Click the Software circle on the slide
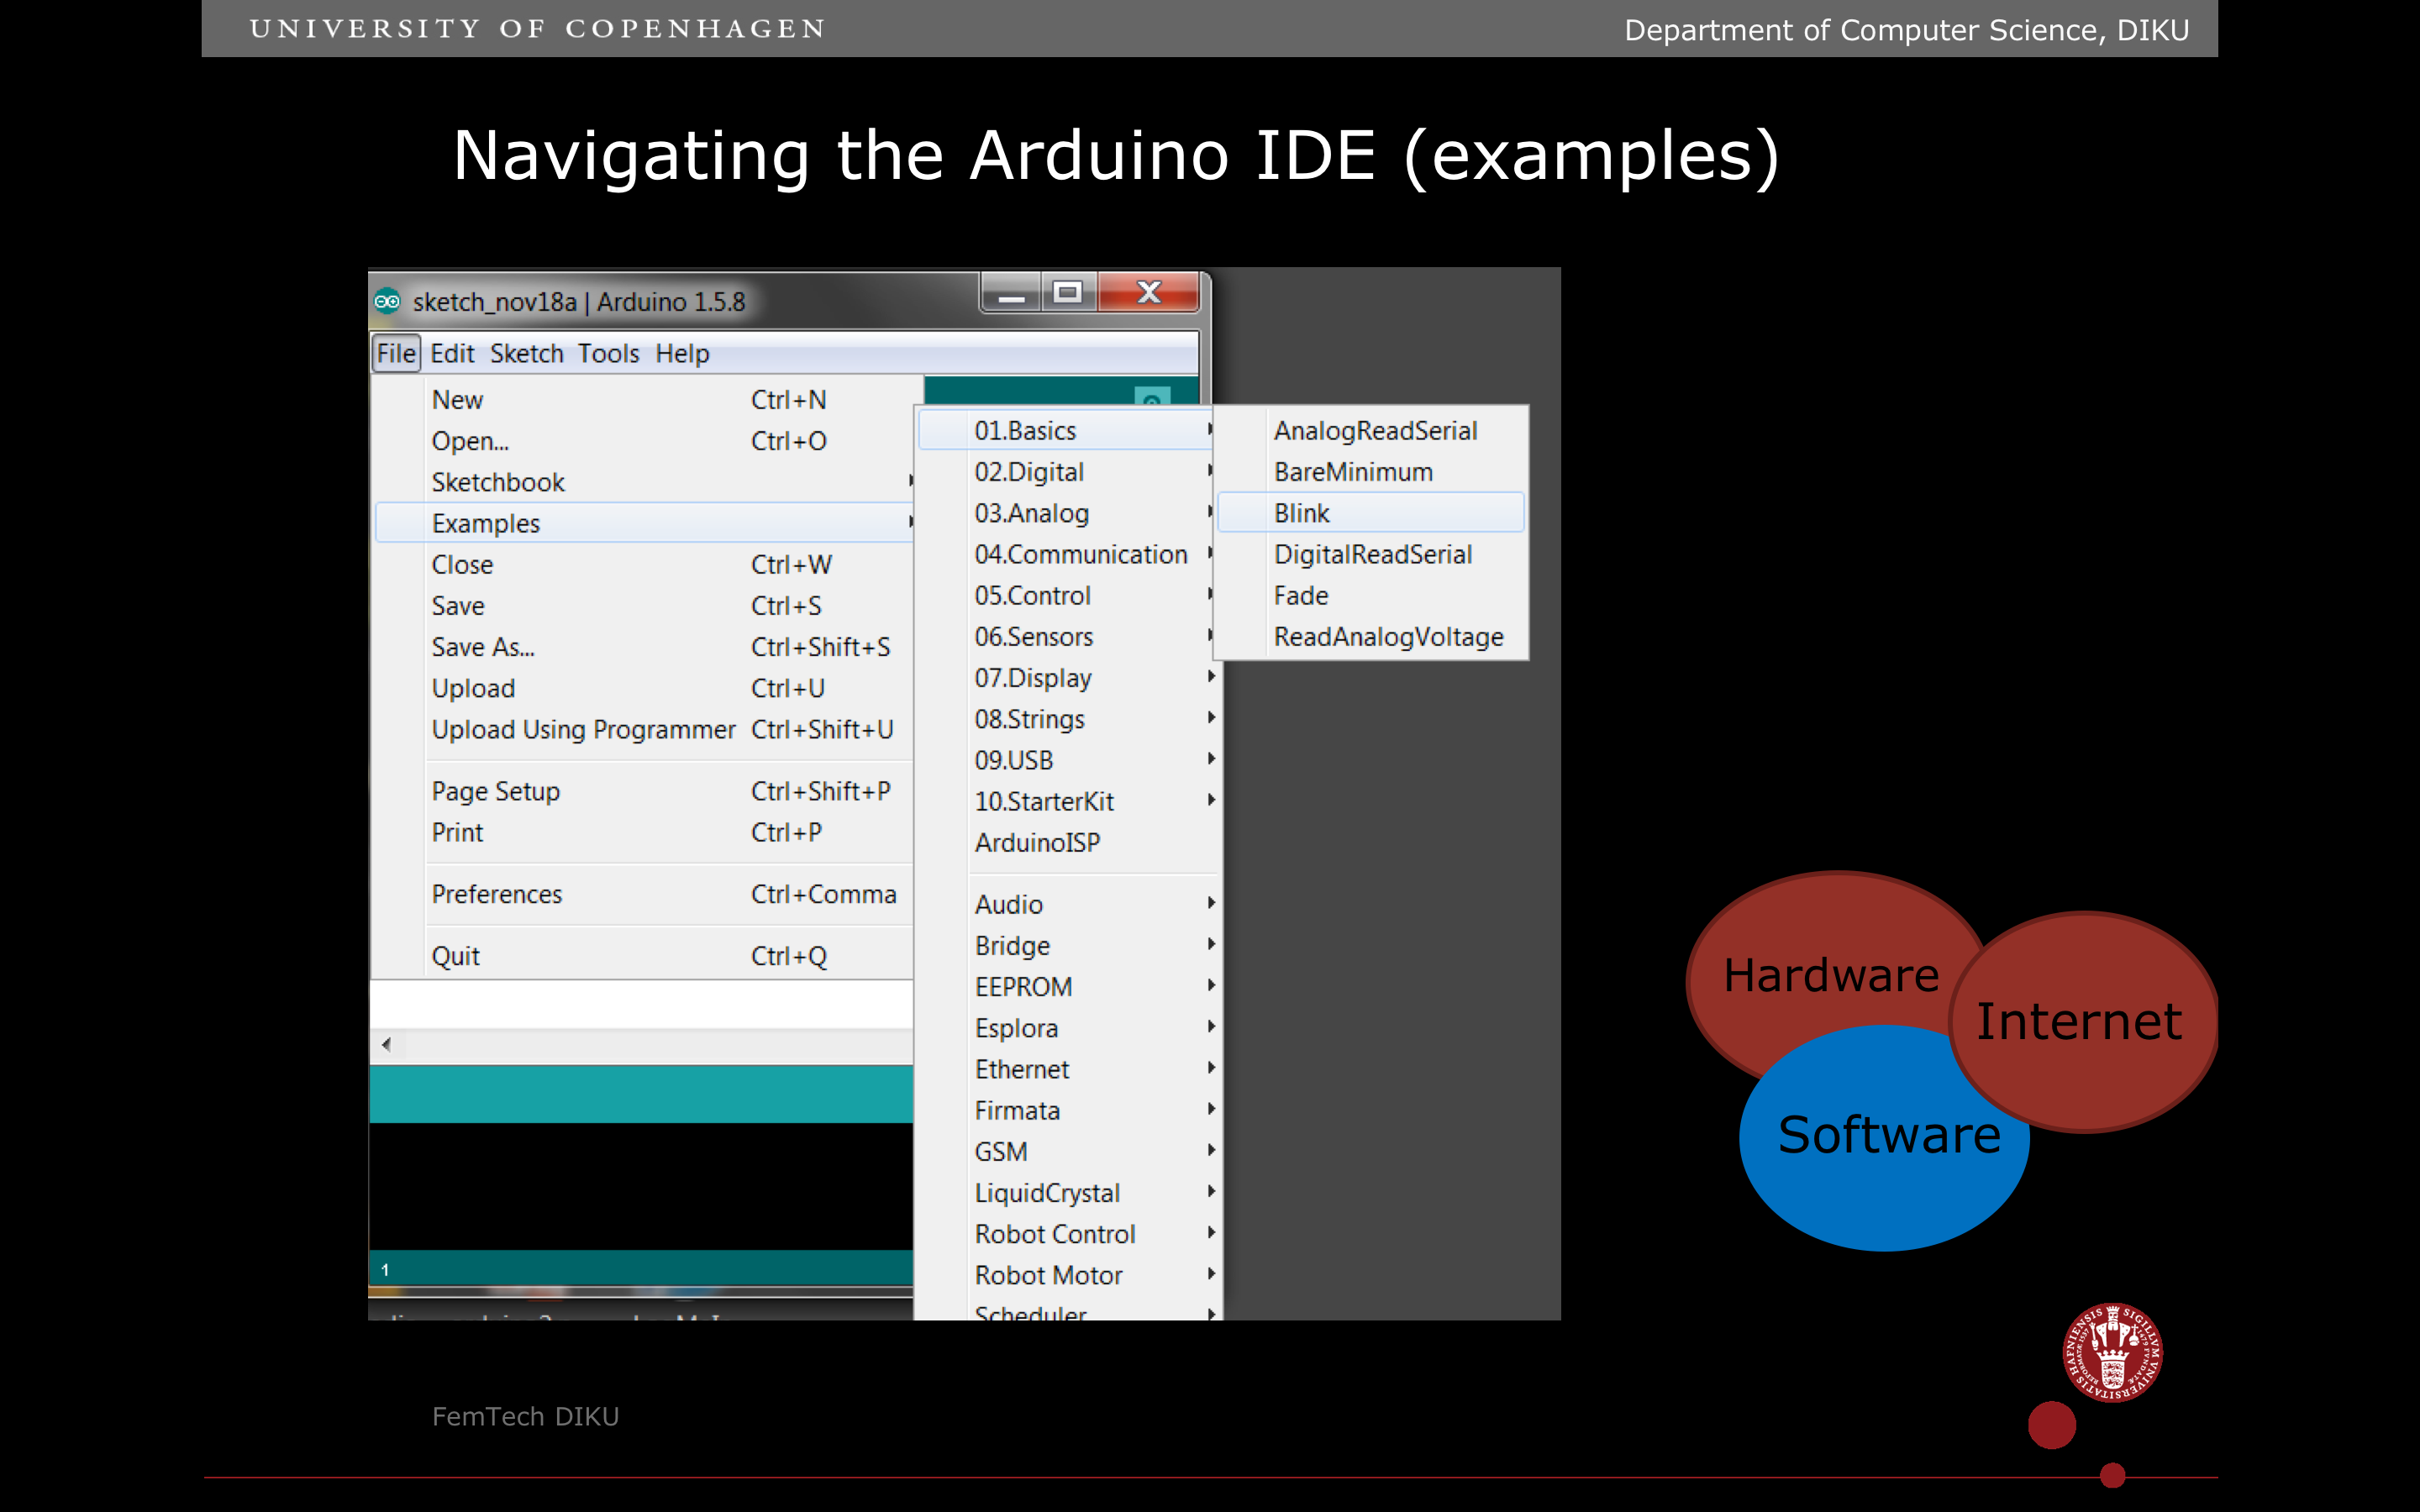Screen dimensions: 2420x1512 (x=1886, y=1138)
